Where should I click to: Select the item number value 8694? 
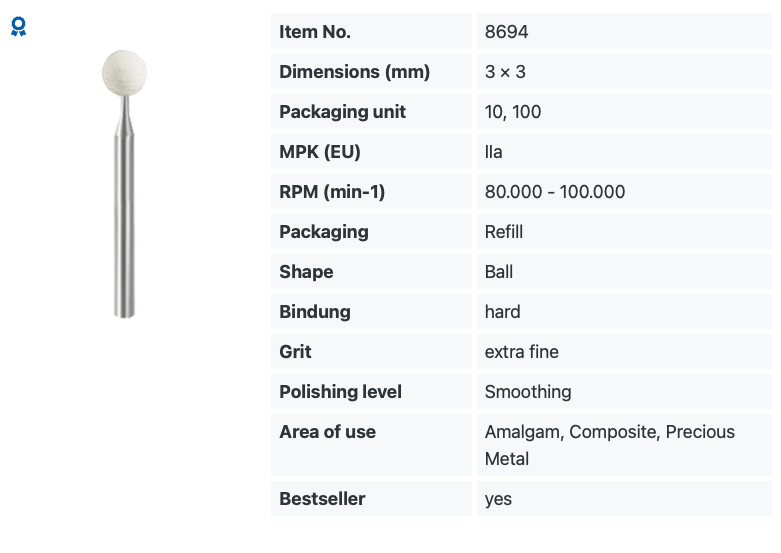coord(506,32)
